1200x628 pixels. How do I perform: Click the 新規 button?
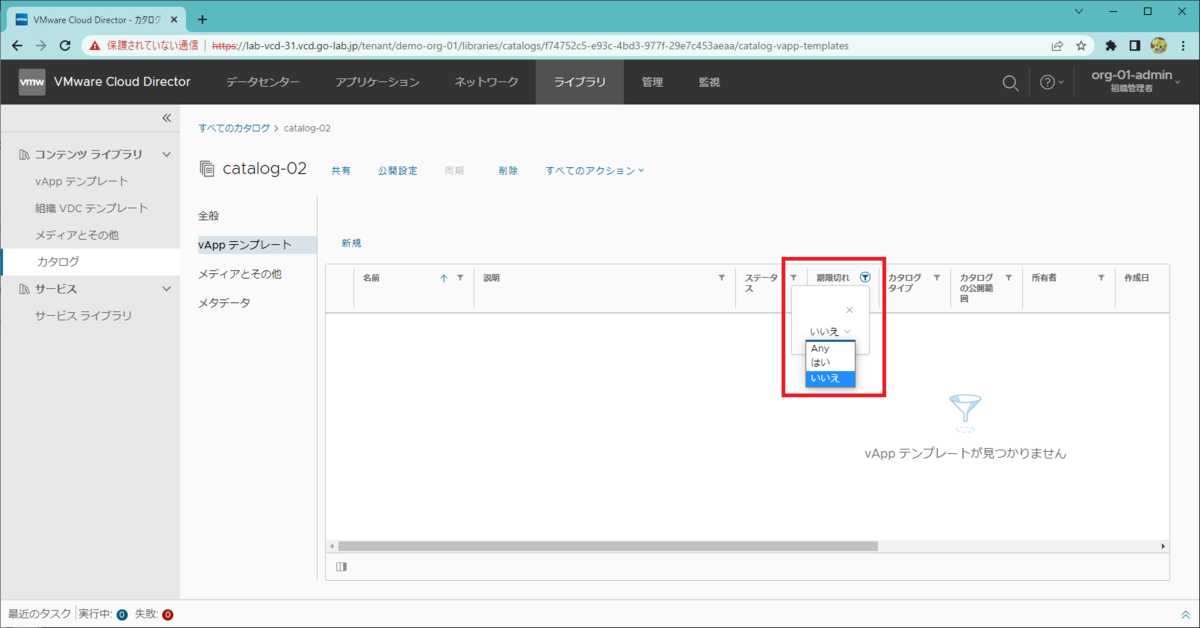[351, 243]
